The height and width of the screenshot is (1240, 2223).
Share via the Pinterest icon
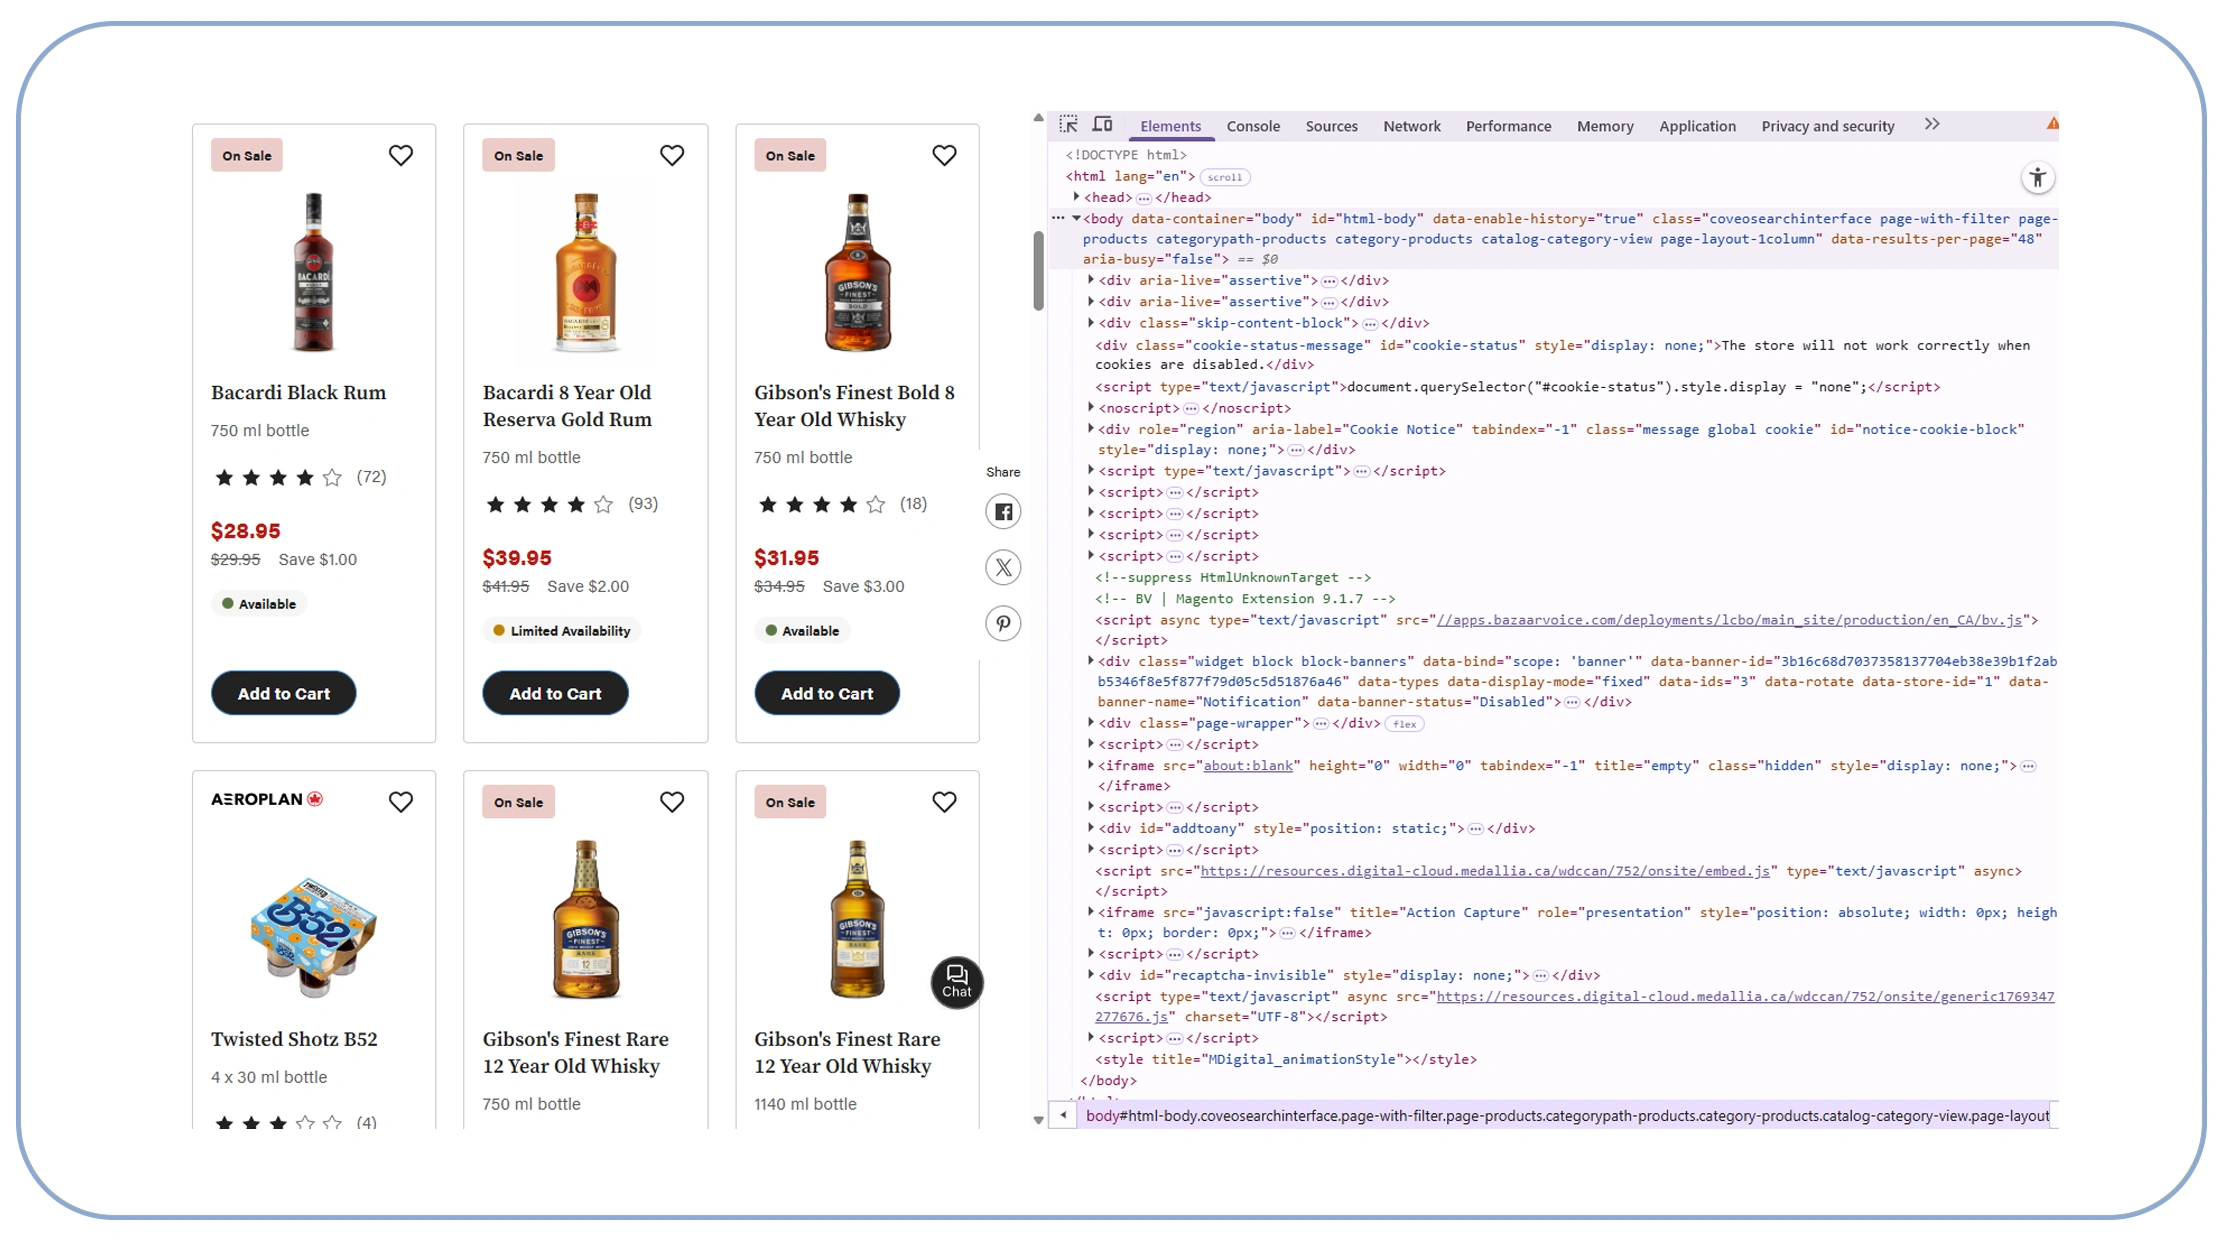(x=1003, y=623)
